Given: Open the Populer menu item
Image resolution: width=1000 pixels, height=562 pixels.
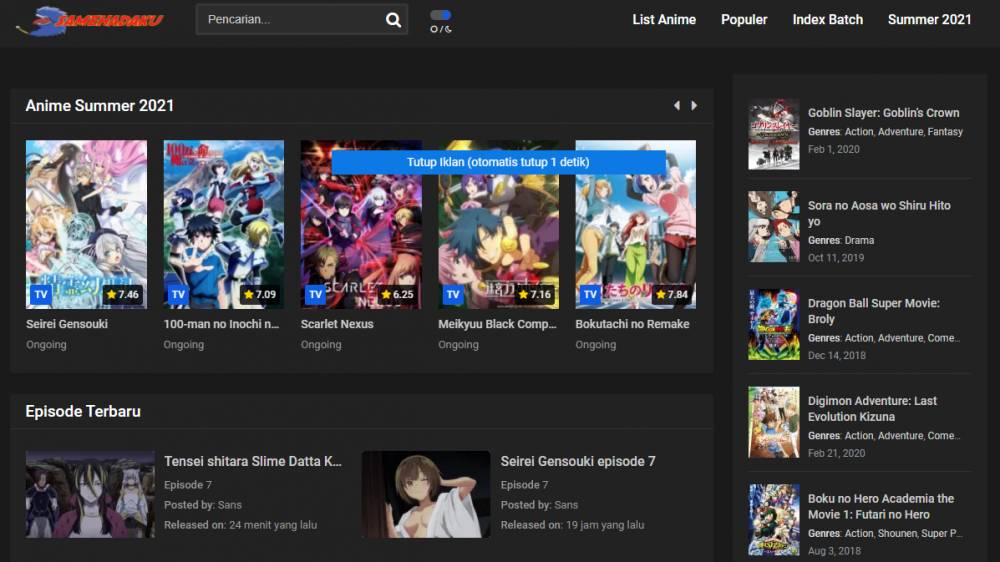Looking at the screenshot, I should click(x=744, y=20).
